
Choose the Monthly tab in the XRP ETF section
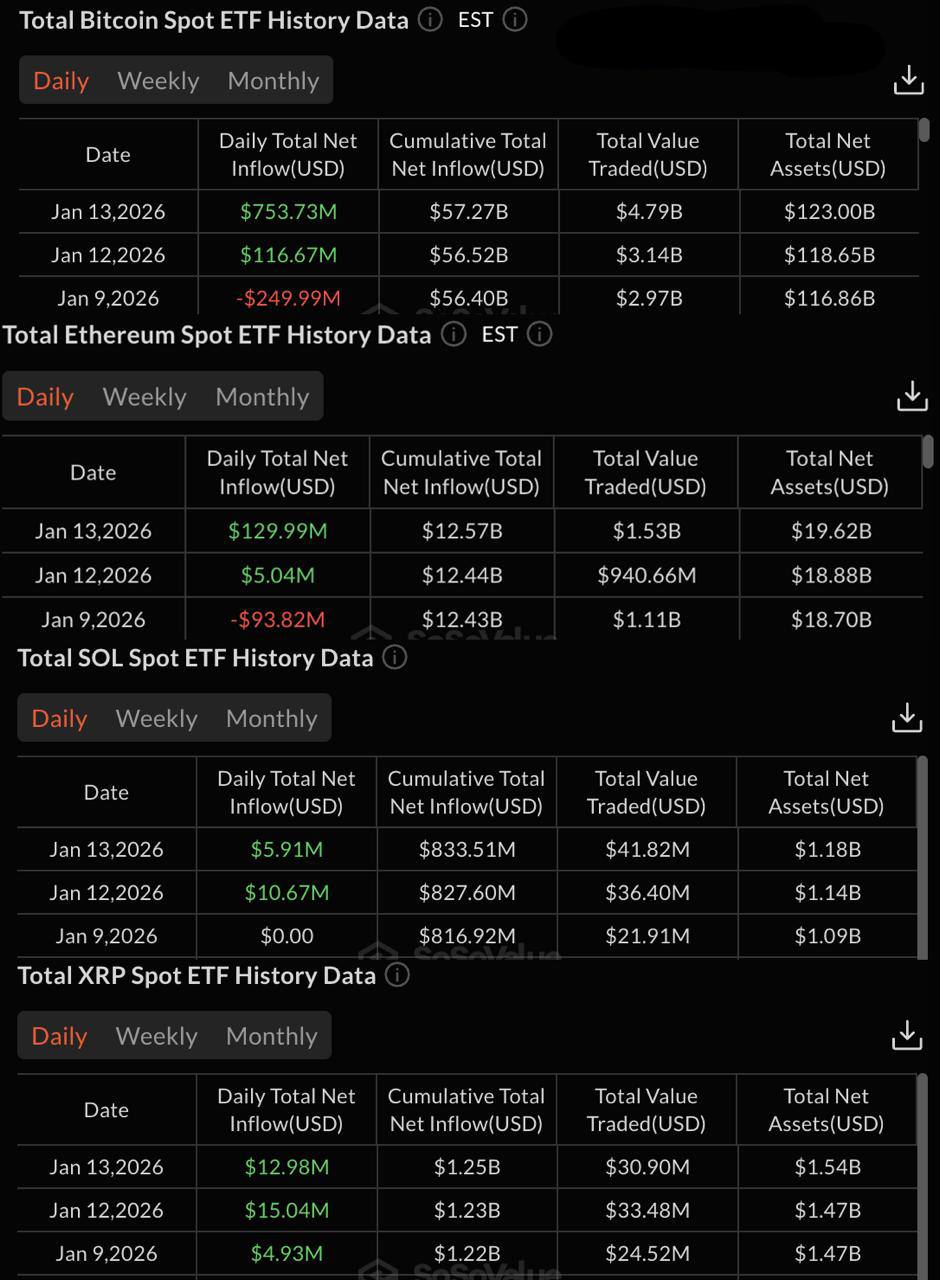pos(271,1036)
